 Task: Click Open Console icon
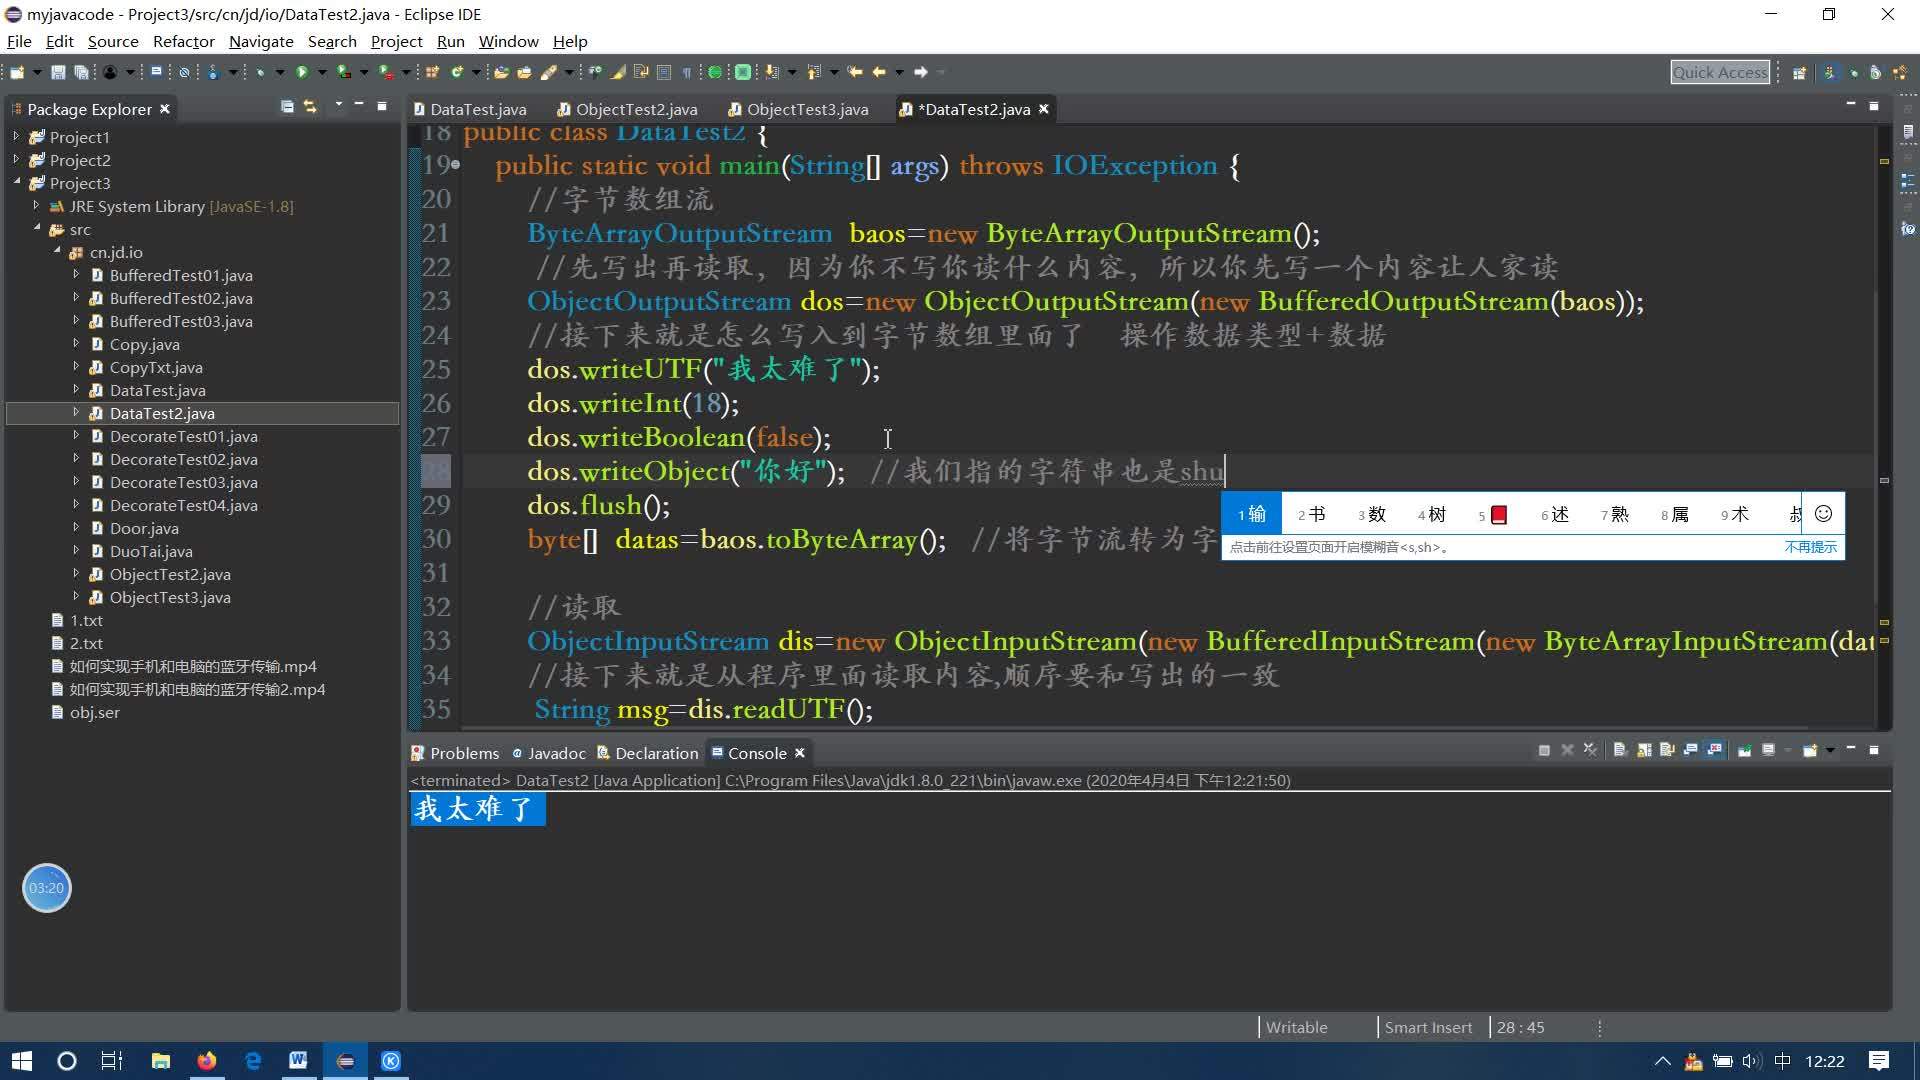coord(1809,750)
